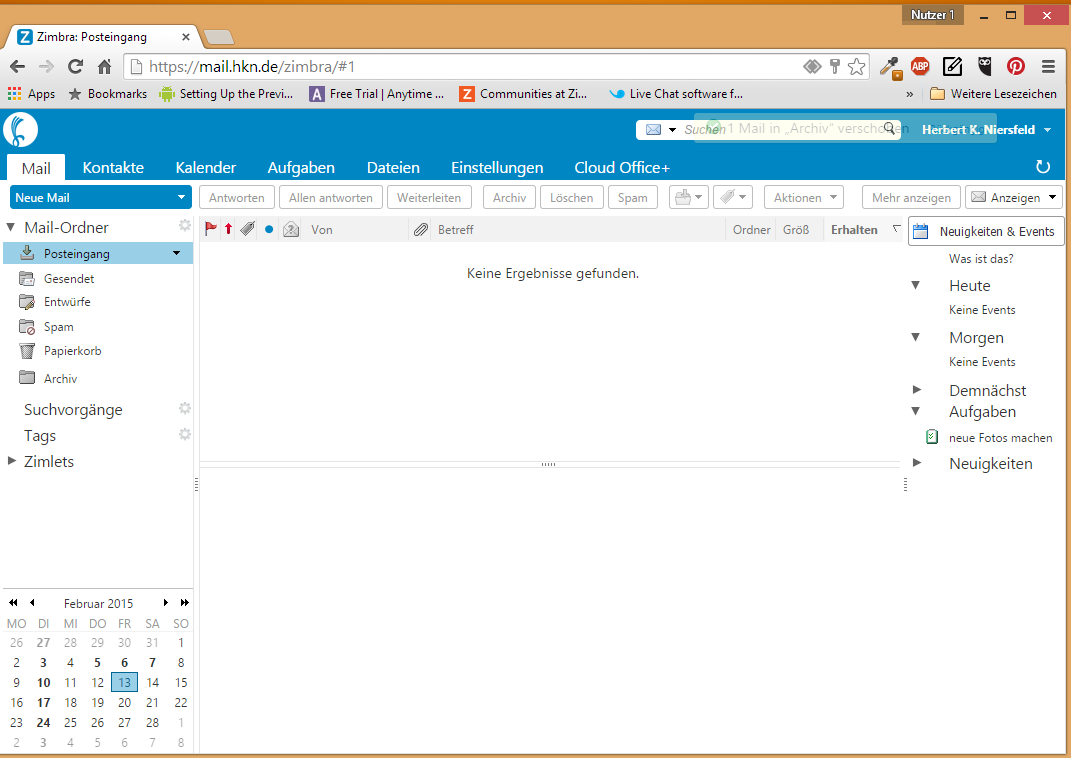Click the priority arrow column icon
This screenshot has width=1071, height=758.
(228, 229)
